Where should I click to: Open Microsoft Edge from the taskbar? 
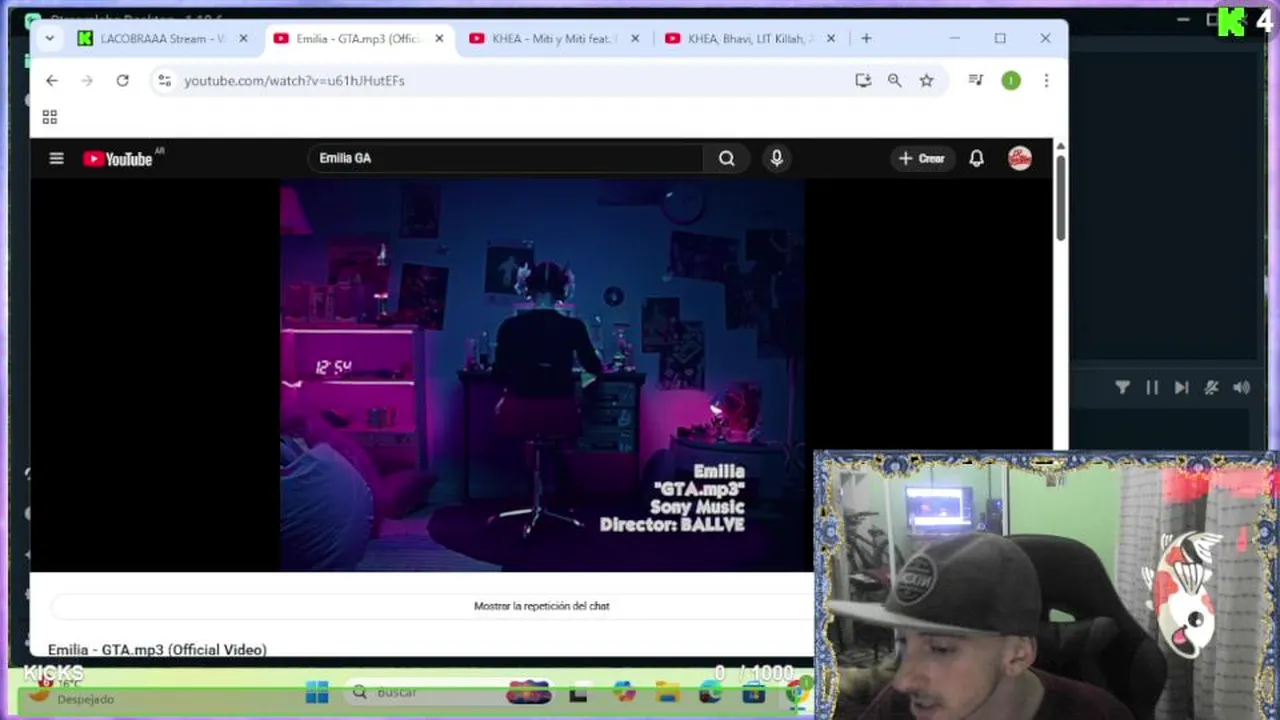(711, 692)
